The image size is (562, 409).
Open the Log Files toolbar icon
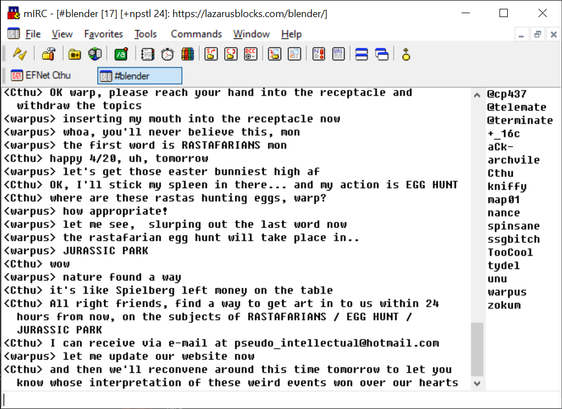pos(294,54)
